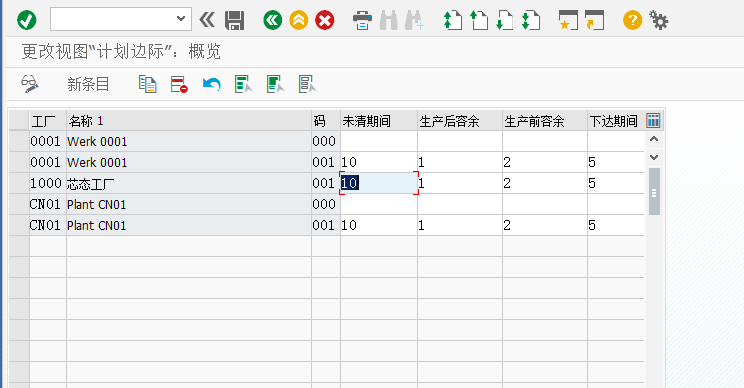Open table column settings icon

pyautogui.click(x=653, y=120)
